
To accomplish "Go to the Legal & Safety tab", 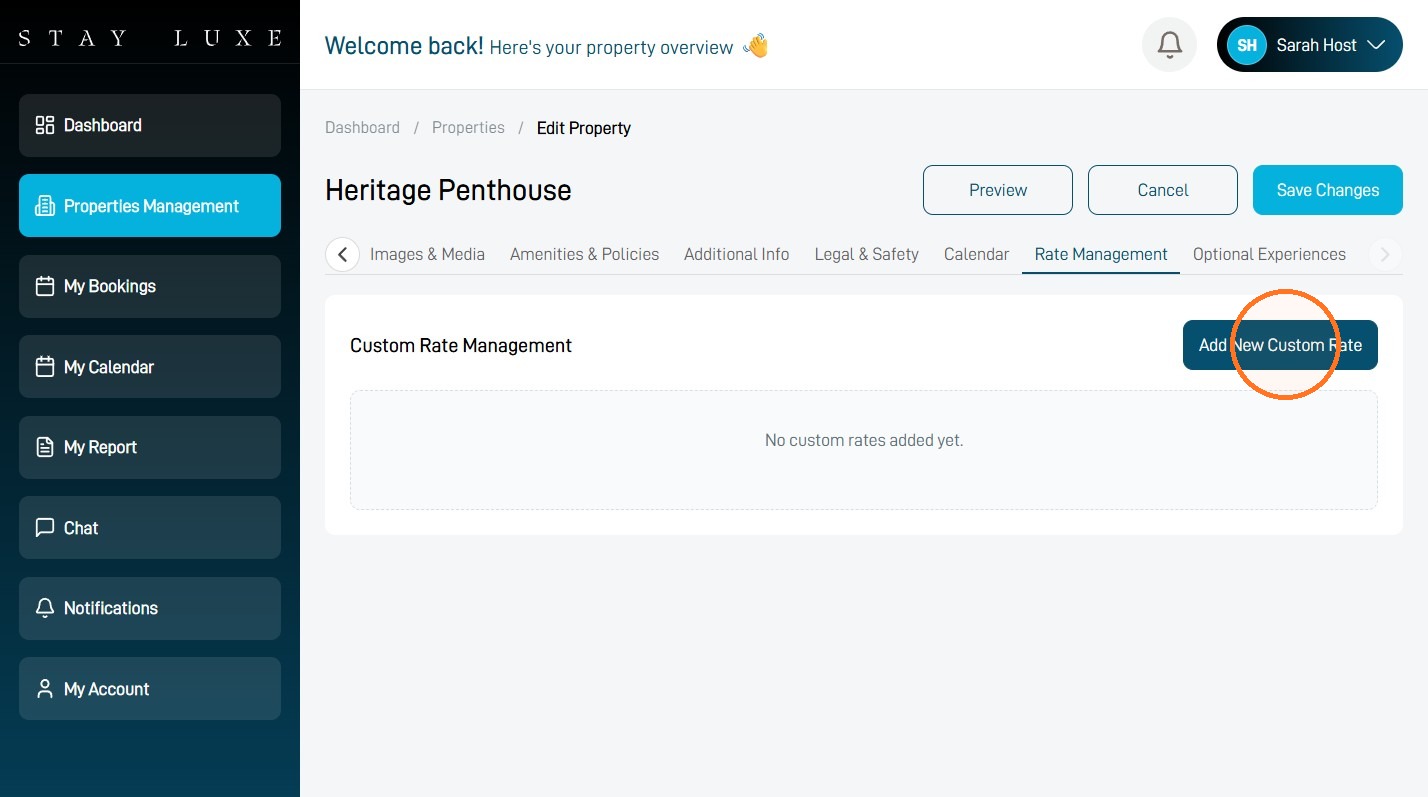I will click(x=866, y=254).
